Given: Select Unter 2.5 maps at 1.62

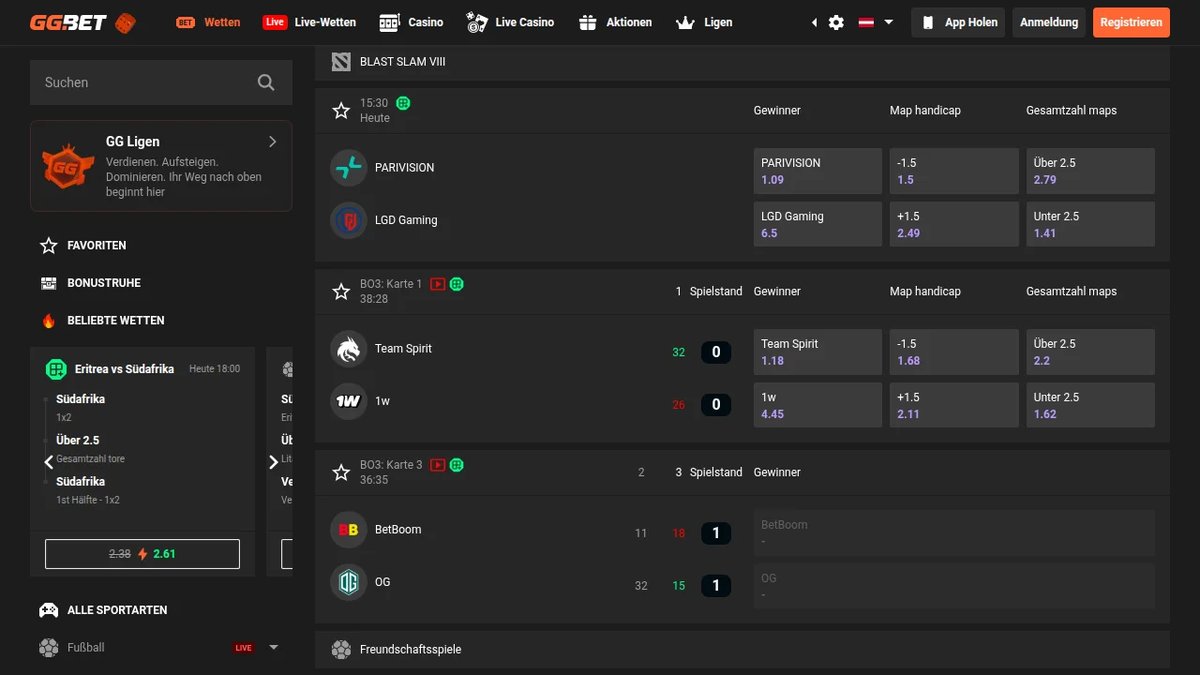Looking at the screenshot, I should click(x=1091, y=405).
